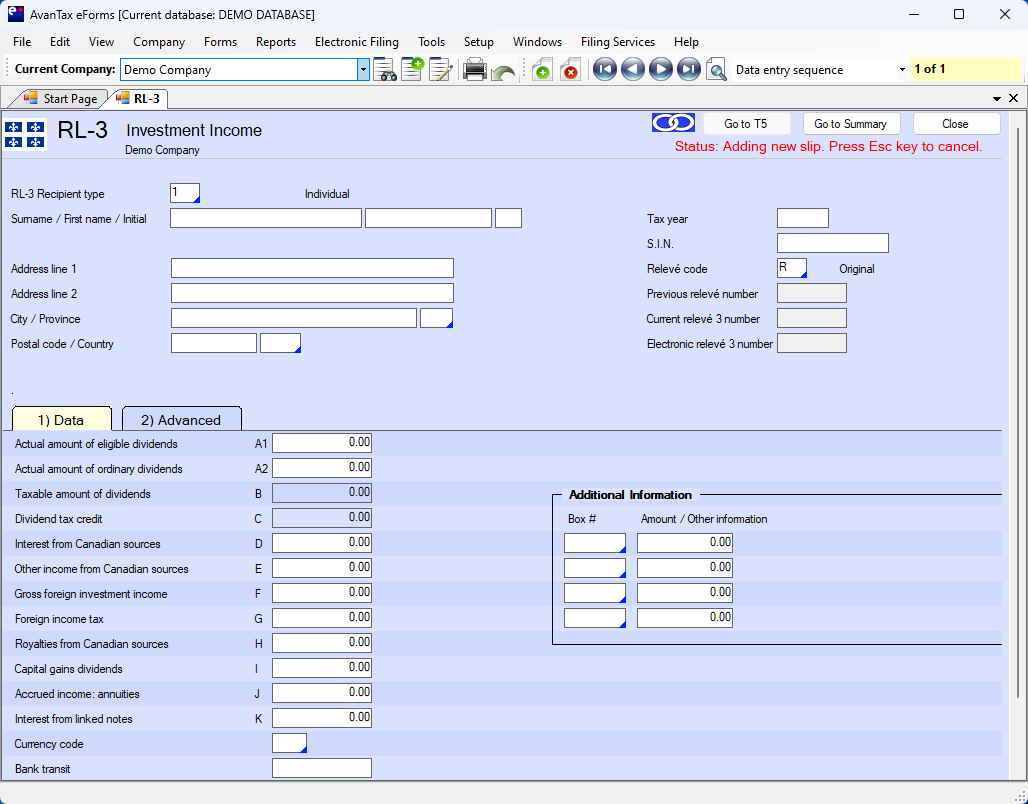The height and width of the screenshot is (804, 1028).
Task: Open the Relevé code dropdown field
Action: (792, 268)
